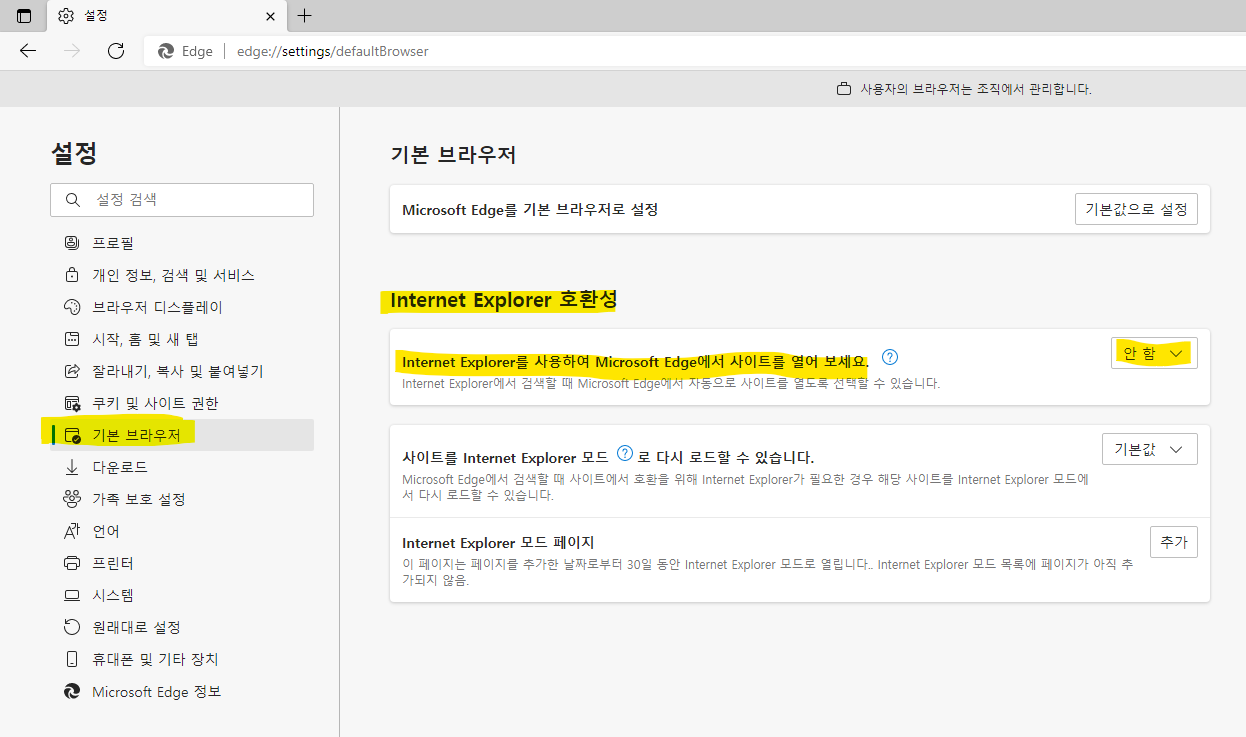Click 추가 button for IE mode pages

click(1174, 542)
